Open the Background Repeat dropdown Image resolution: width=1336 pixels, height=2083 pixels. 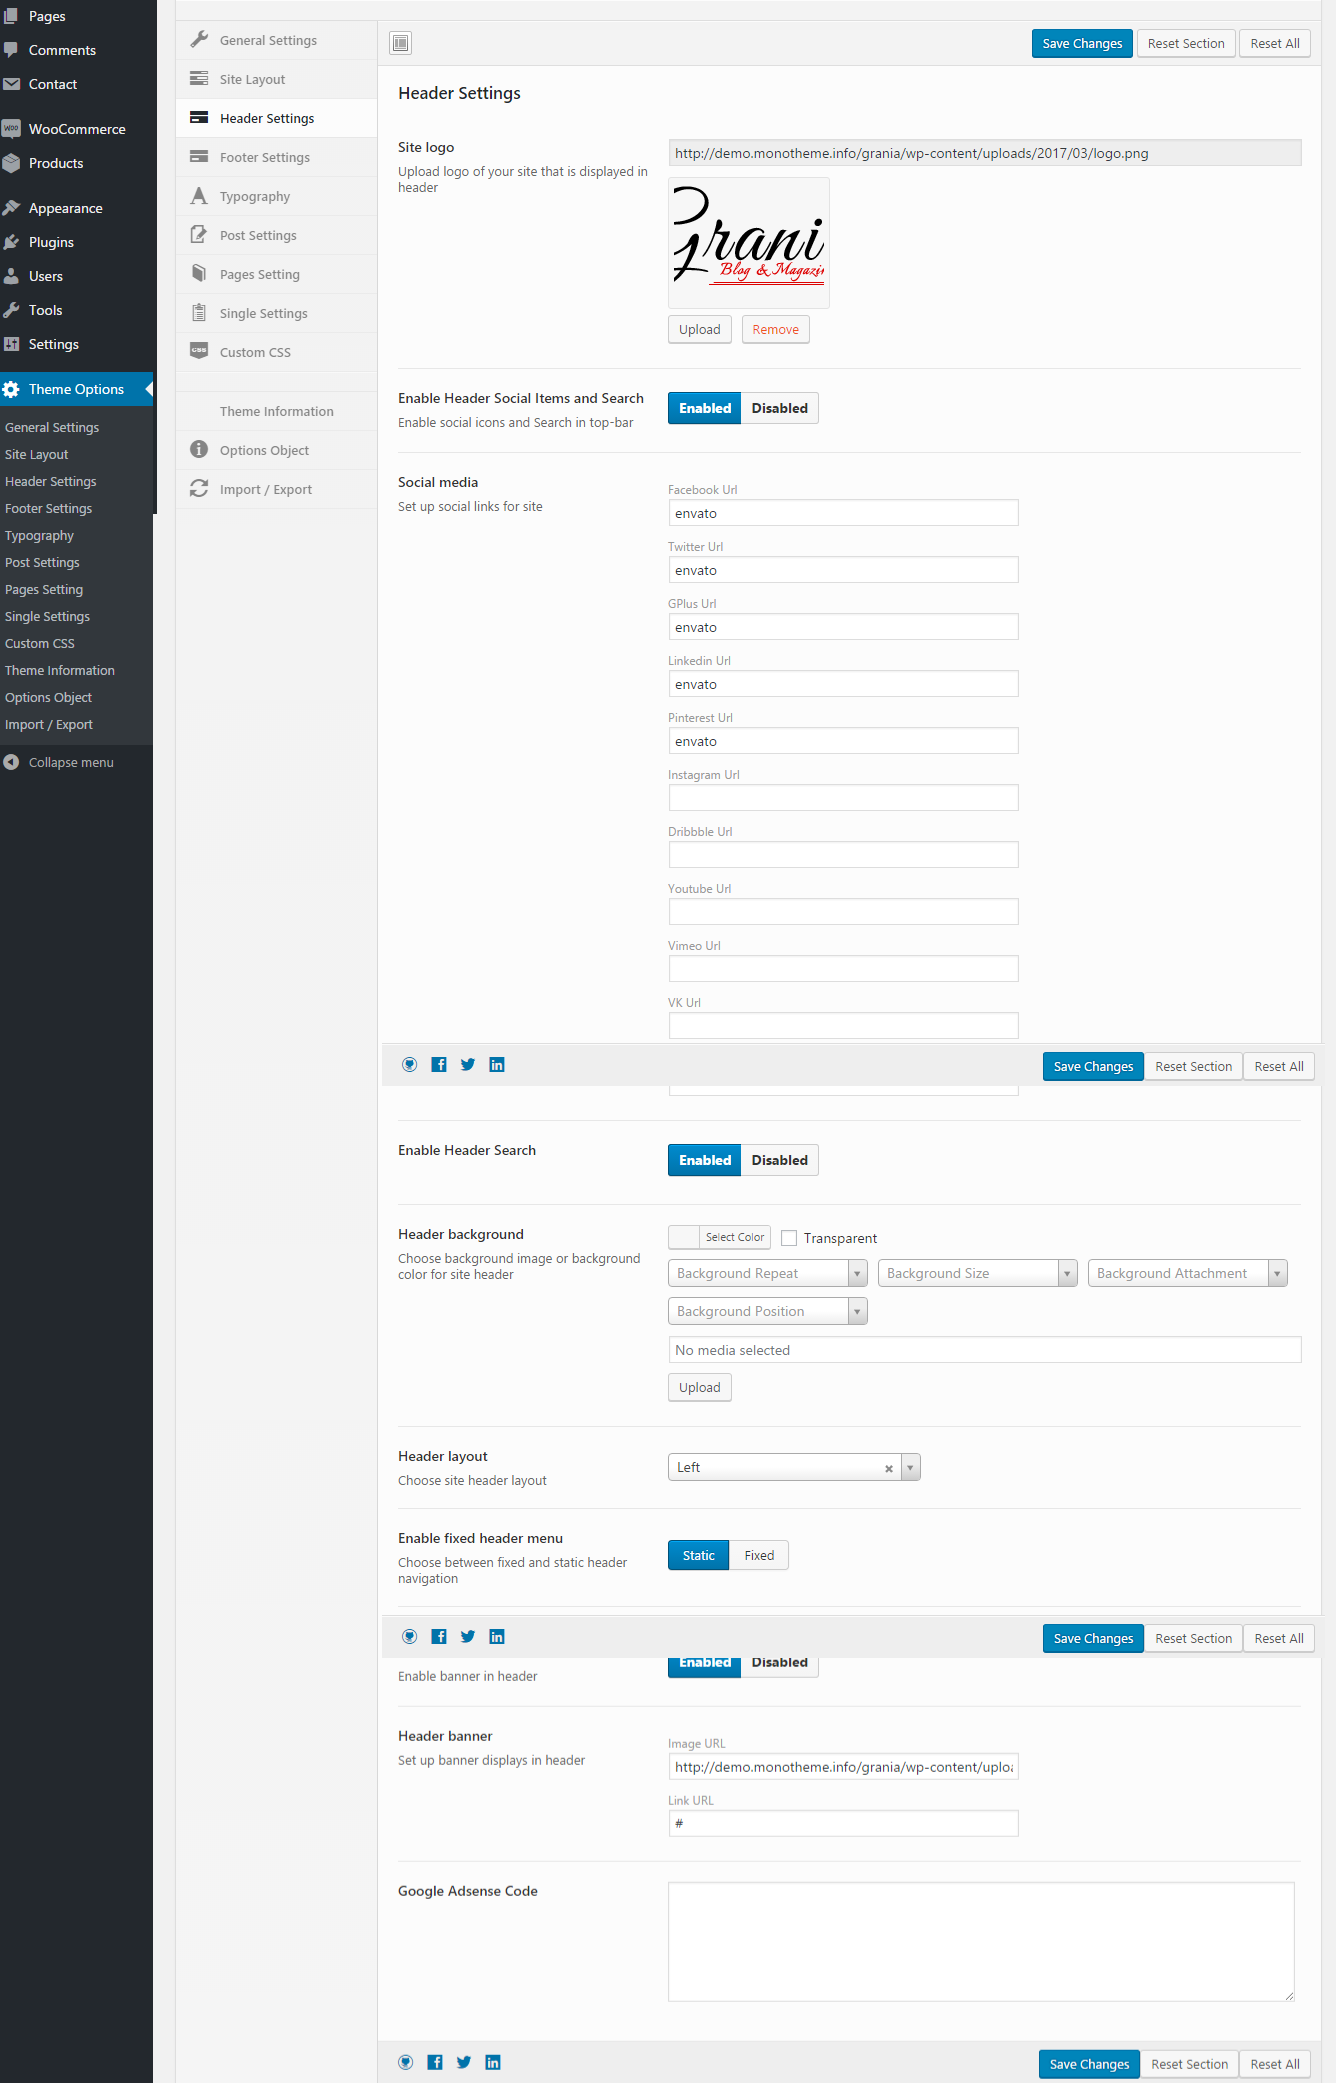tap(767, 1273)
